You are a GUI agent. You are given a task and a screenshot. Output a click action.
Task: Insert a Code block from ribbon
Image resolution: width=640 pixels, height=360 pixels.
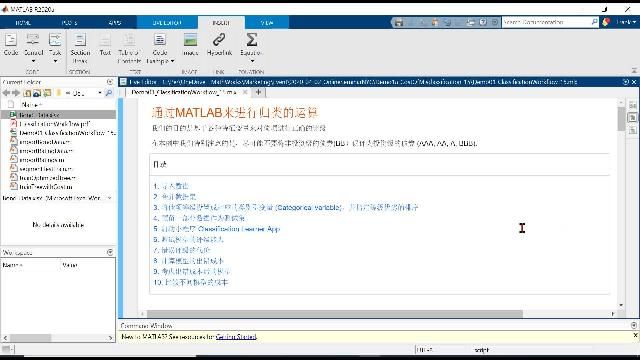coord(11,44)
